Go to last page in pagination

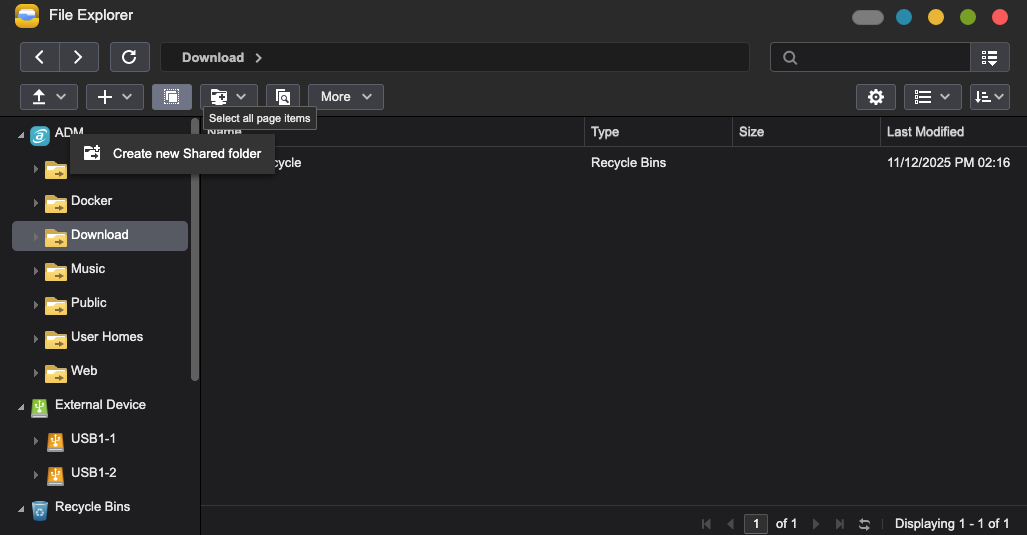coord(840,524)
